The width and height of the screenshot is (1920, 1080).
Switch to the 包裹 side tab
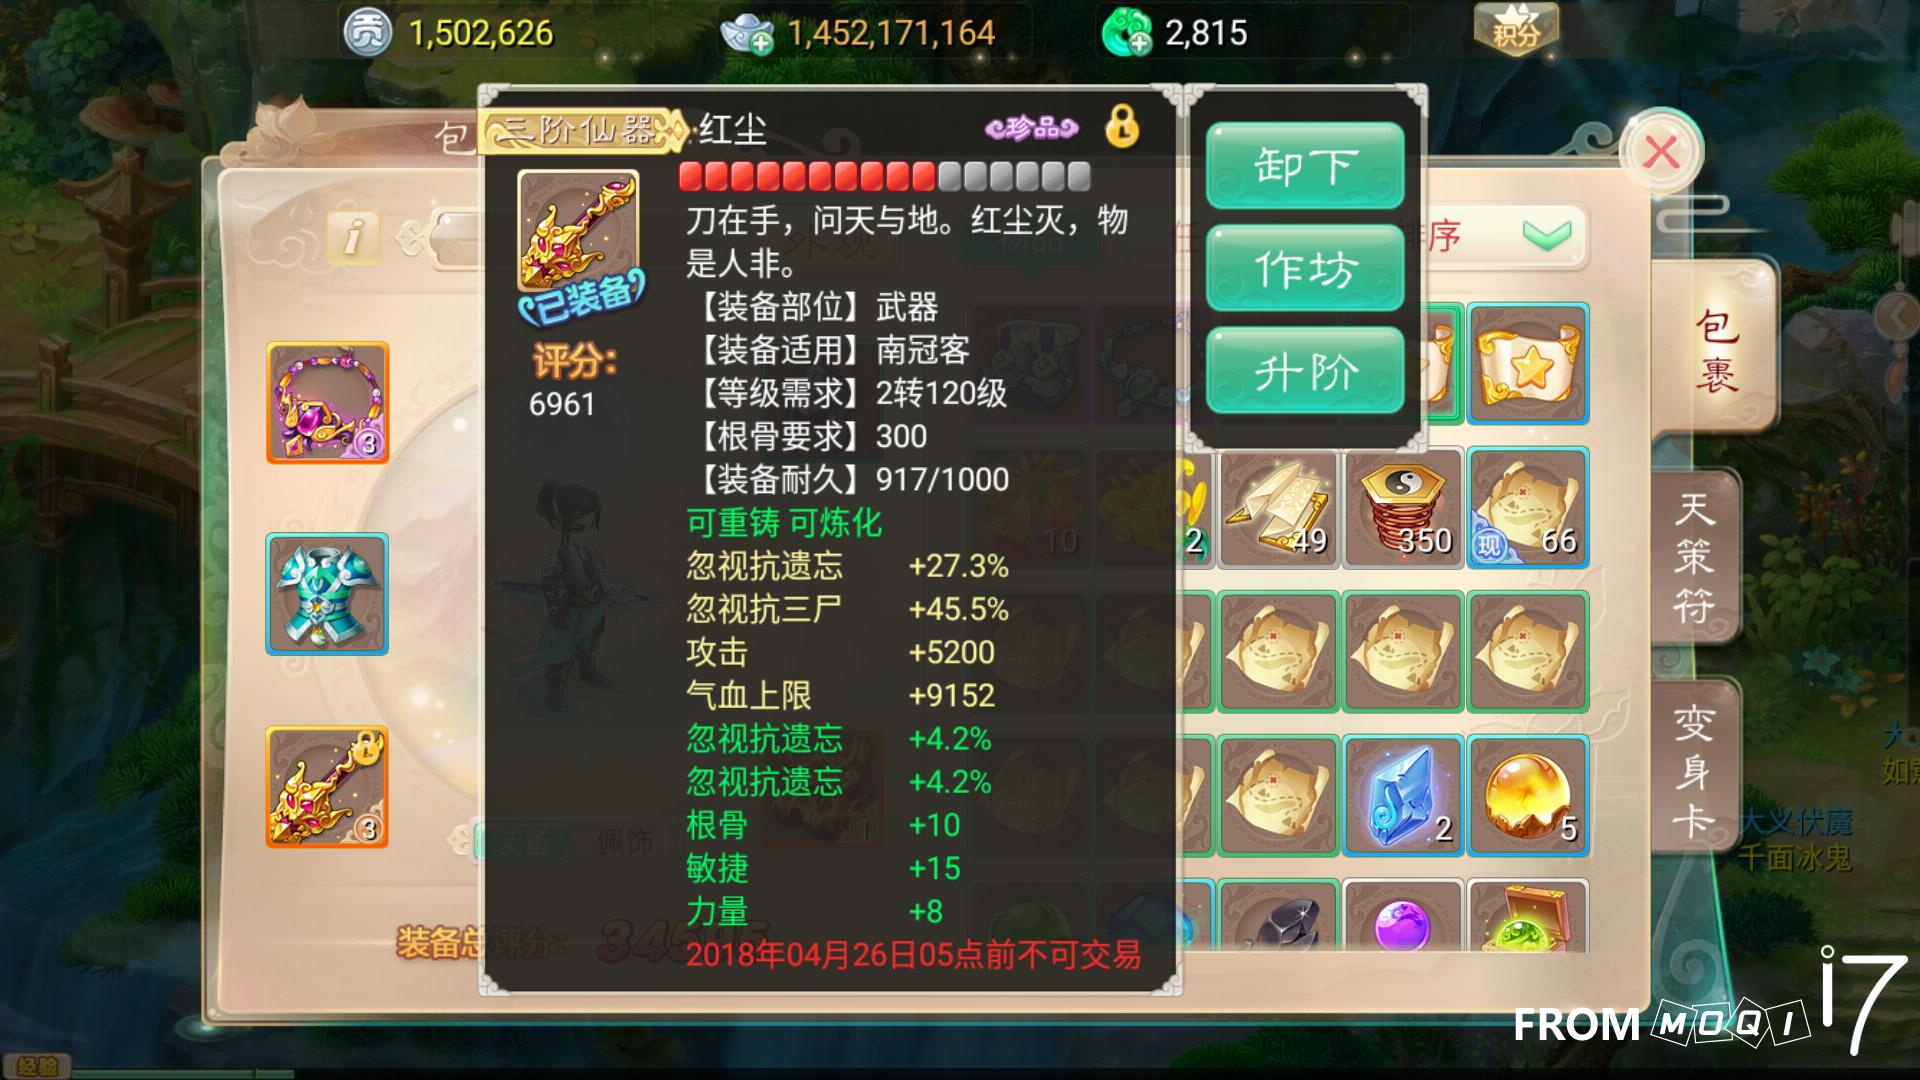point(1715,350)
